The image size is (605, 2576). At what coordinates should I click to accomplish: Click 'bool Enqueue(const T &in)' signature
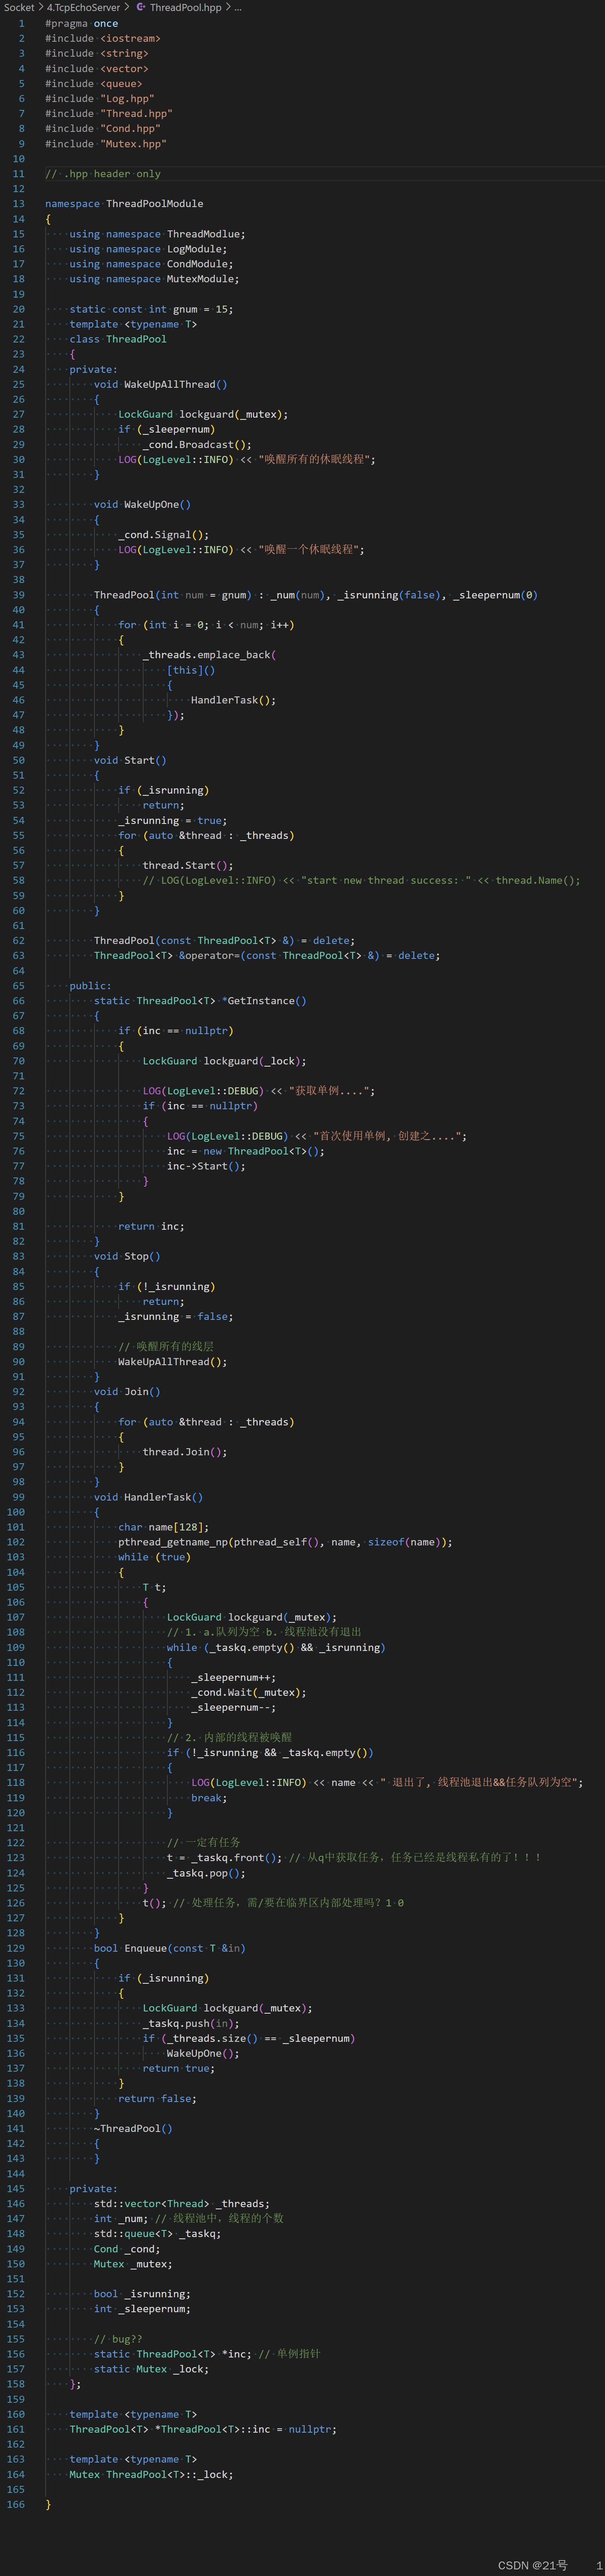pyautogui.click(x=170, y=1948)
